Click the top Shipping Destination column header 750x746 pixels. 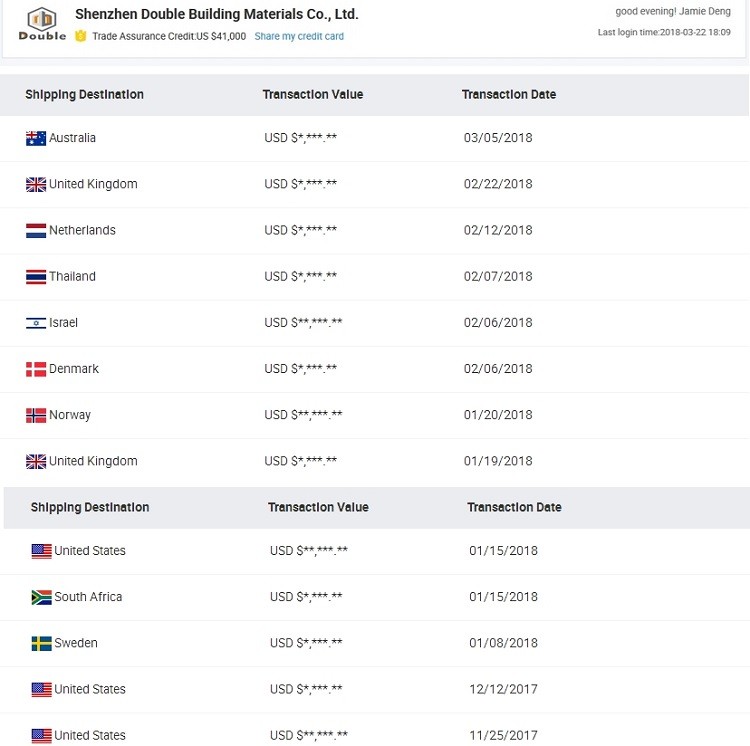pyautogui.click(x=84, y=94)
